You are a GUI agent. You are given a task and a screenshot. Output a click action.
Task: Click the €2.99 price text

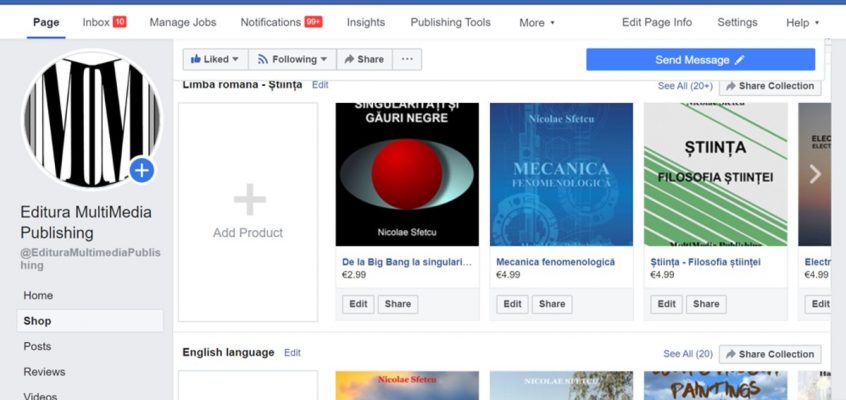coord(354,275)
